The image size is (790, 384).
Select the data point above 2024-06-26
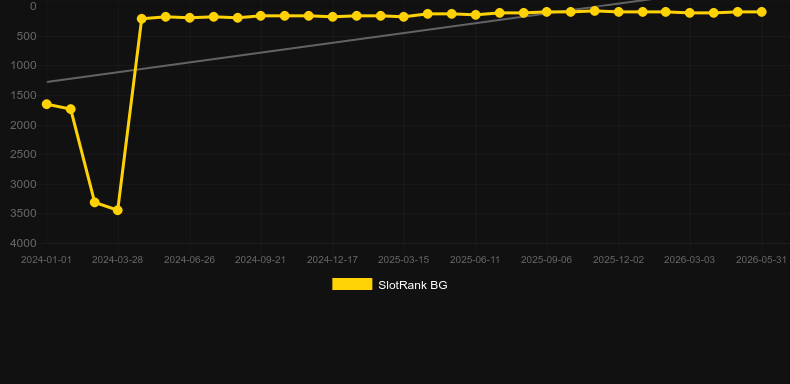pyautogui.click(x=189, y=18)
